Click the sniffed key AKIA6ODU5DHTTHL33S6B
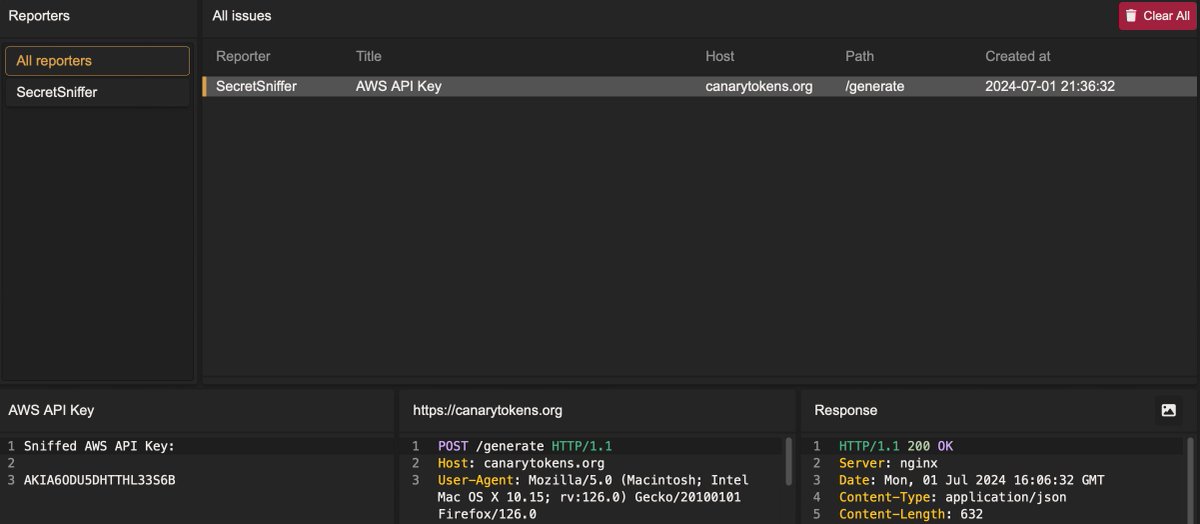The height and width of the screenshot is (524, 1200). 100,480
